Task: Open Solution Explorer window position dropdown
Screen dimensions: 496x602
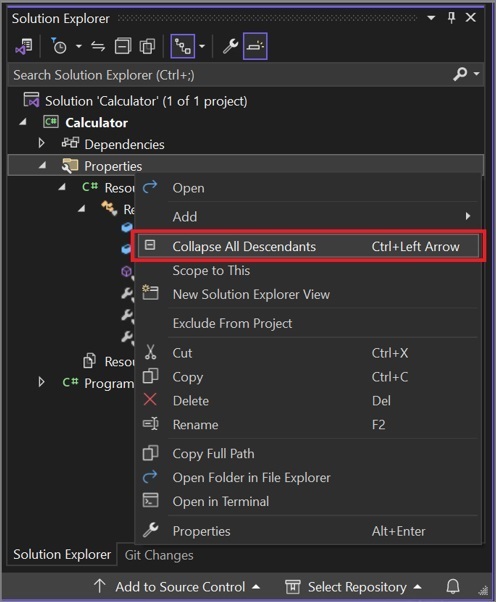Action: [431, 18]
